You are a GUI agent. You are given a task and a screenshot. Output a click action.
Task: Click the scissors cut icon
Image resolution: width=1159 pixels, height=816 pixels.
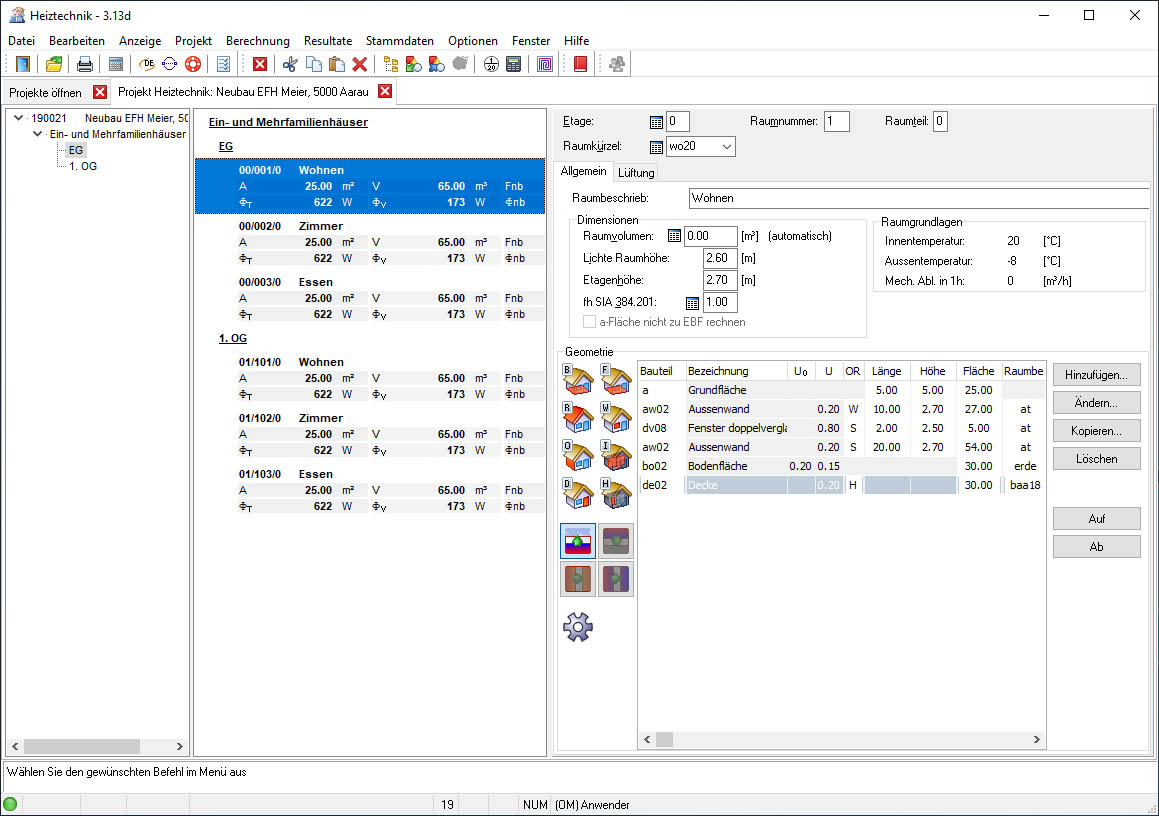[x=290, y=64]
